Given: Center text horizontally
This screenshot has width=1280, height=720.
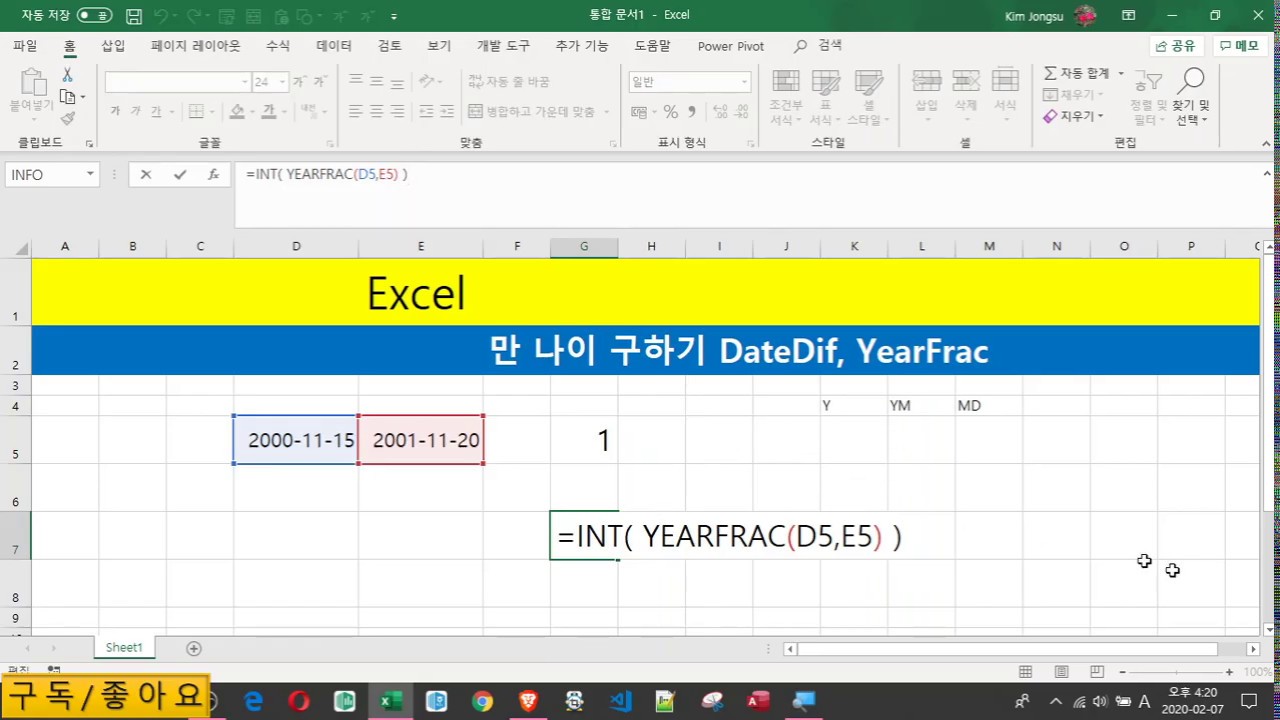Looking at the screenshot, I should tap(377, 112).
